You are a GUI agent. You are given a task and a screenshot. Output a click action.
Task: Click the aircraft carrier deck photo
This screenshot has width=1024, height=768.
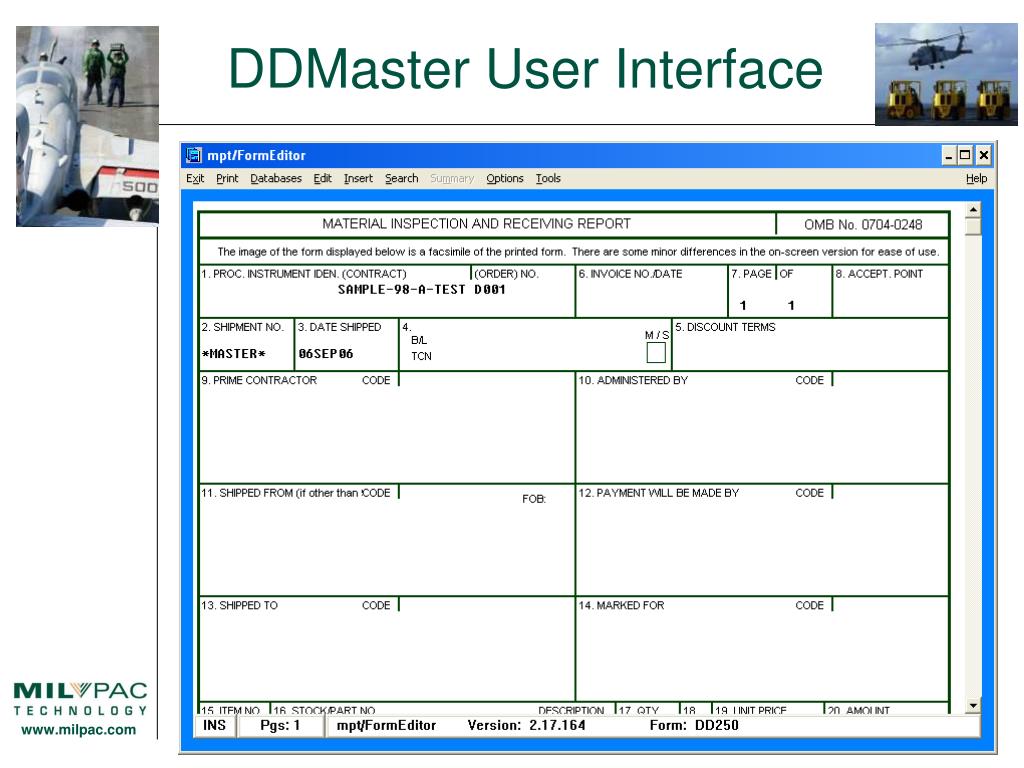pyautogui.click(x=87, y=126)
